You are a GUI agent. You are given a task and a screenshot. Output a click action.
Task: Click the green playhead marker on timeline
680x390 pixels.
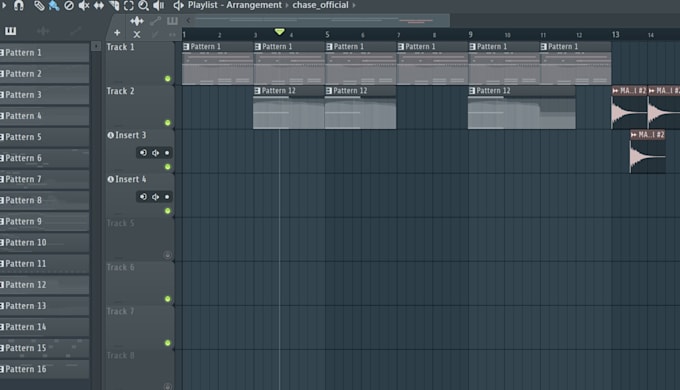pyautogui.click(x=280, y=32)
